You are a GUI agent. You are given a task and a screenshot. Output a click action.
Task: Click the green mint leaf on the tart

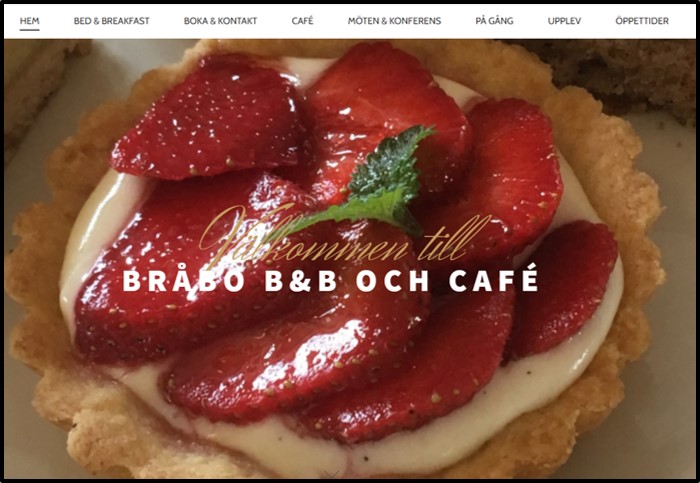384,179
